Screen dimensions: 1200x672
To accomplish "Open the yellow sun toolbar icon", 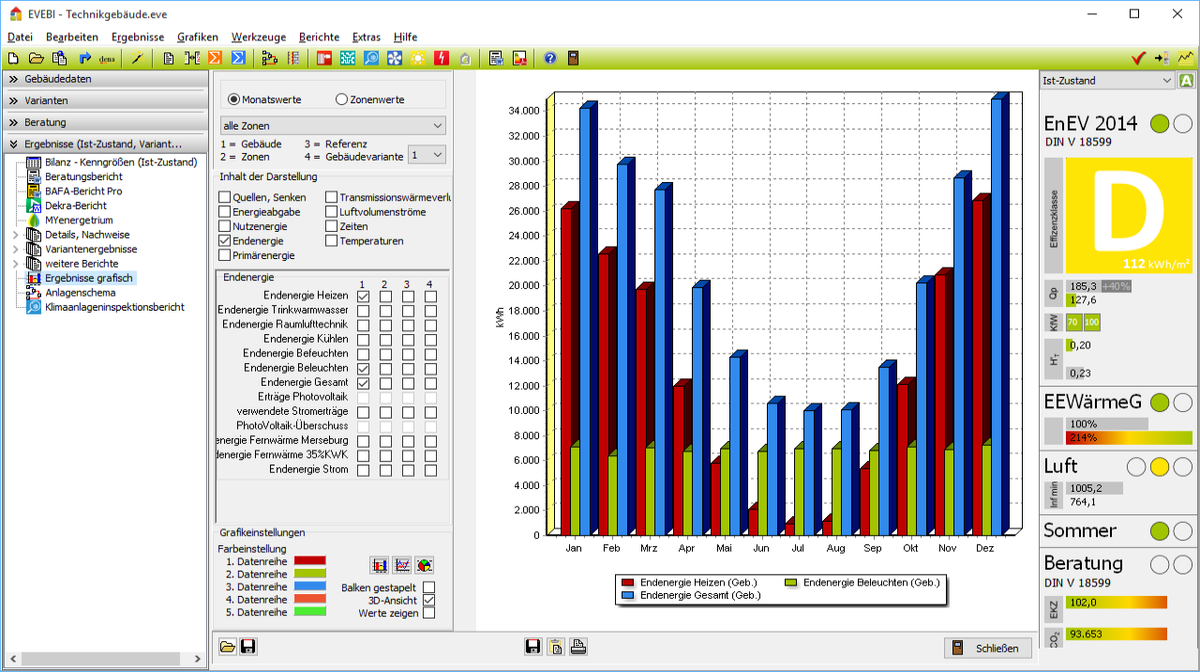I will pos(417,58).
